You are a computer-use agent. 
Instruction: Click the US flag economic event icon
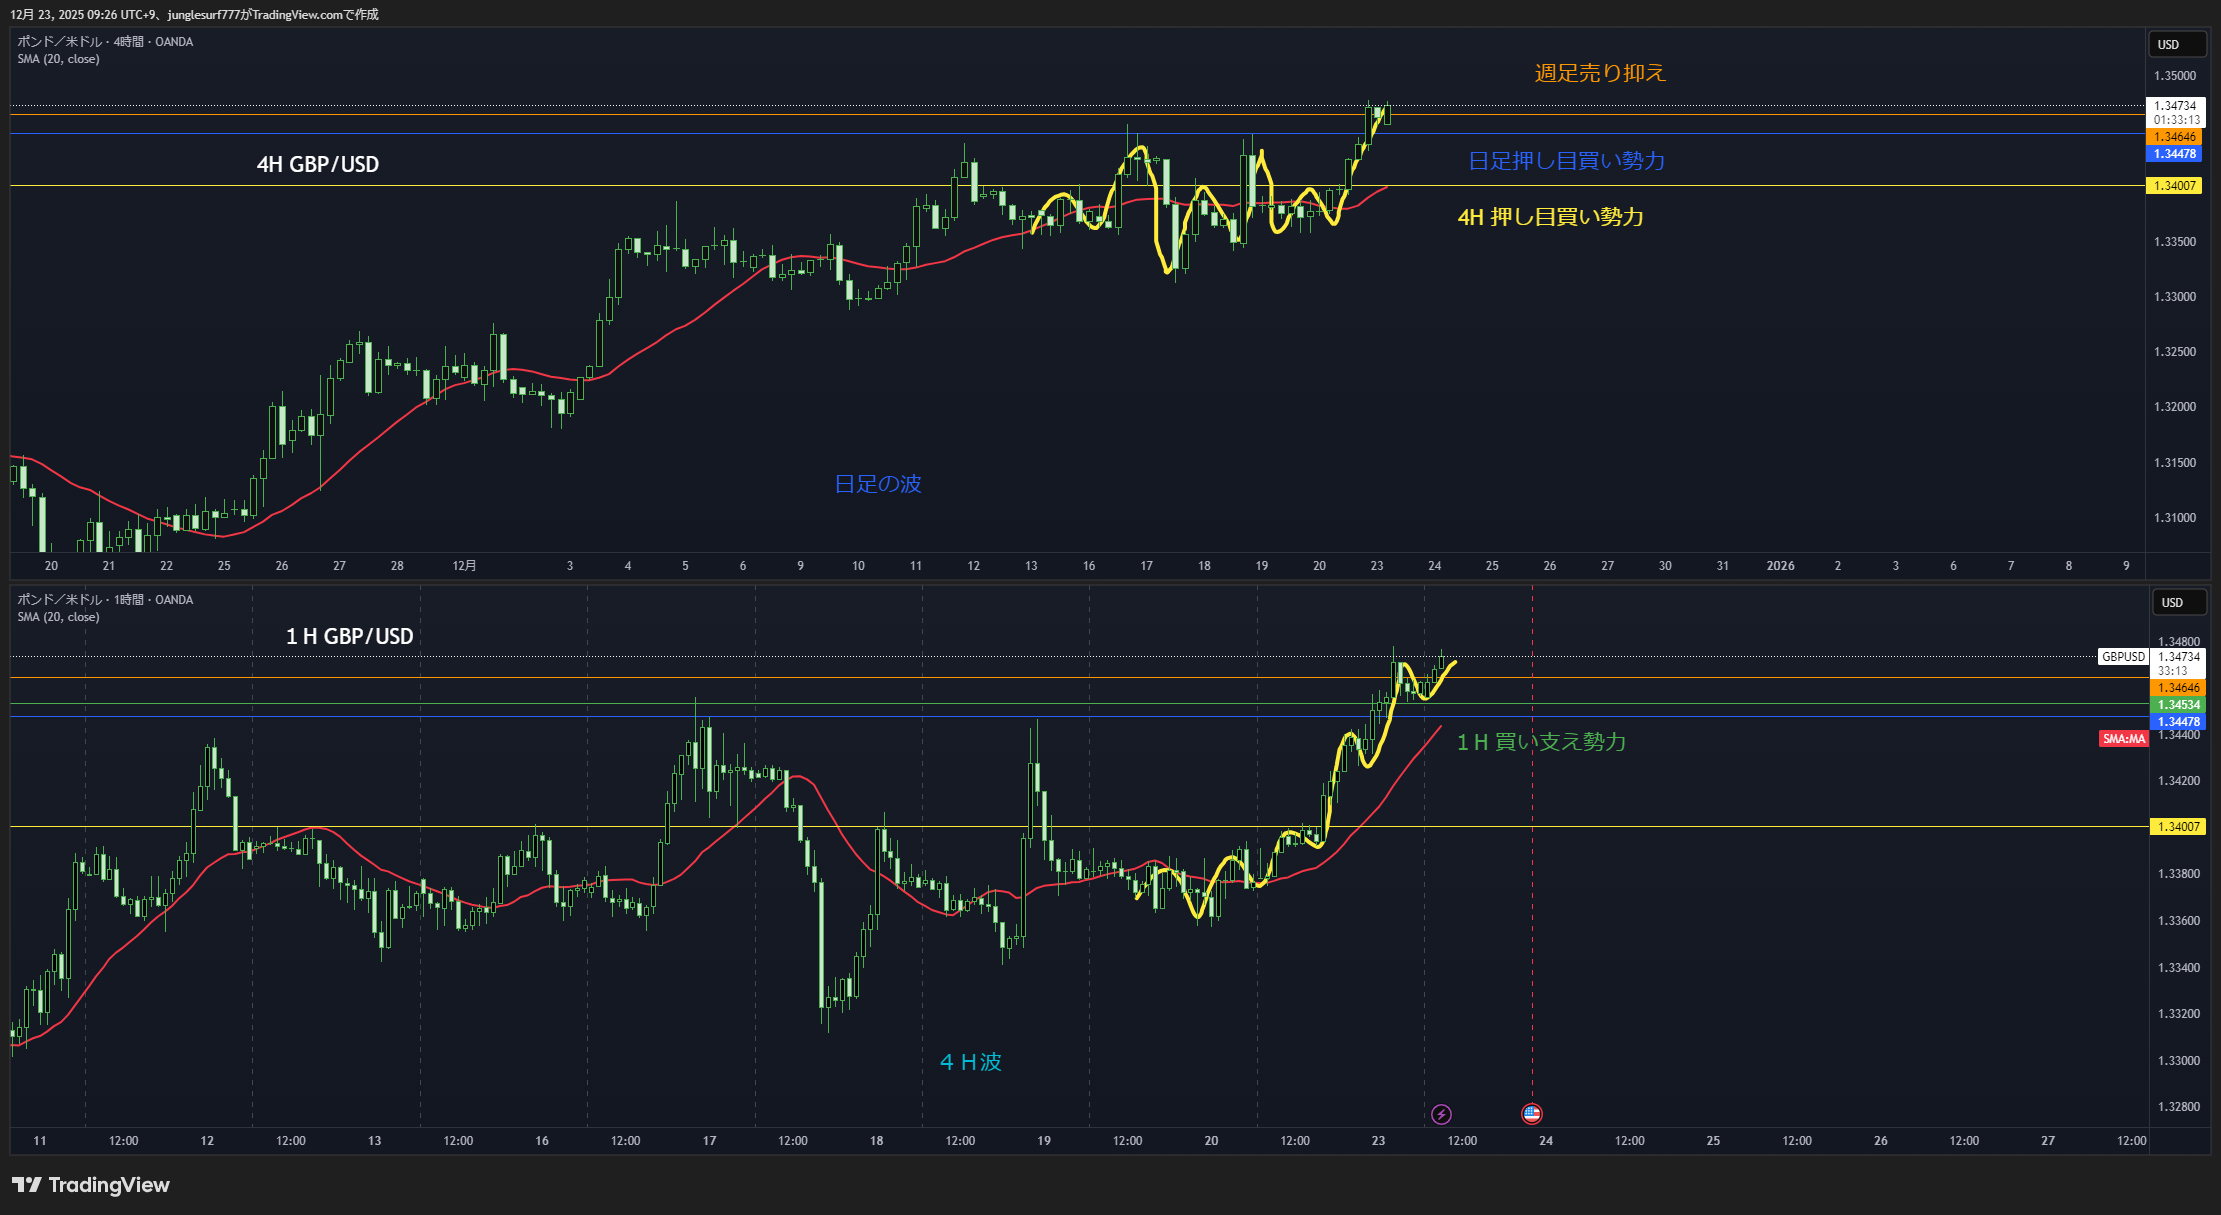(x=1532, y=1114)
